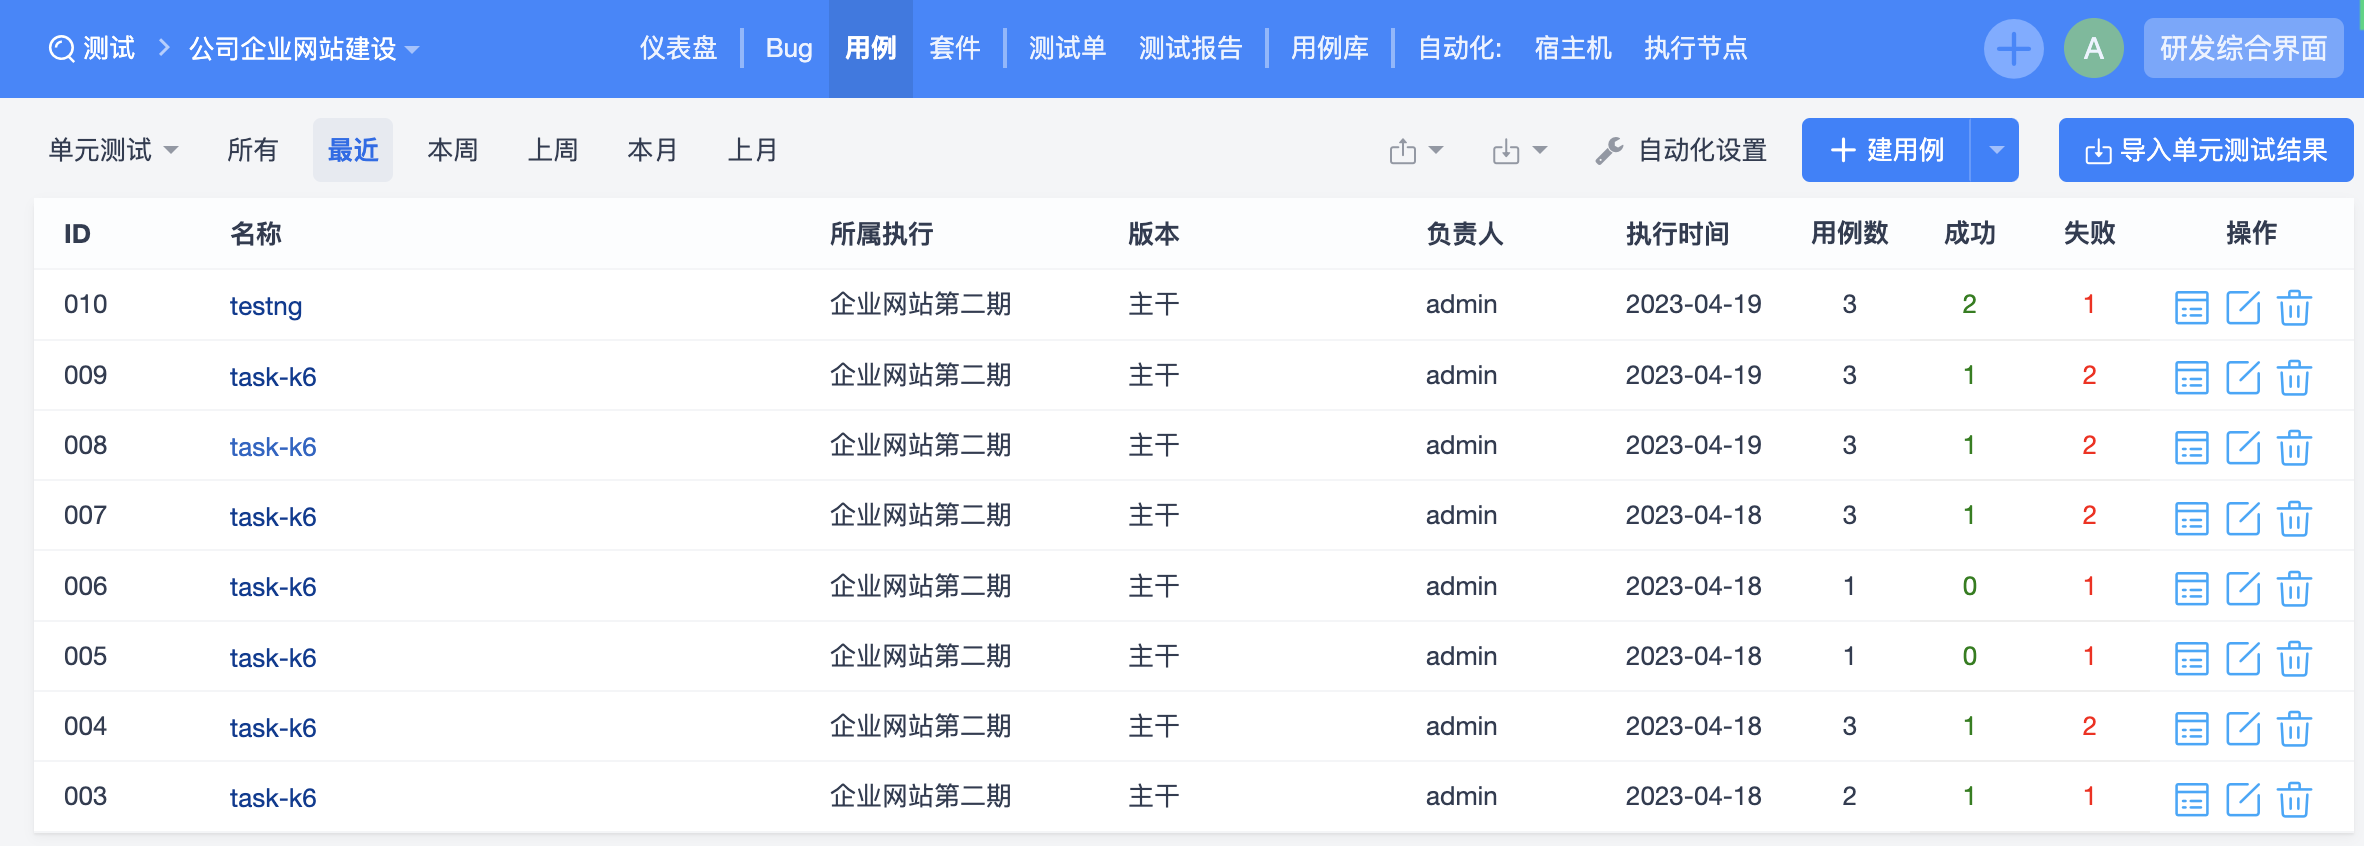This screenshot has width=2364, height=846.
Task: Click the edit icon for row 004
Action: (2243, 728)
